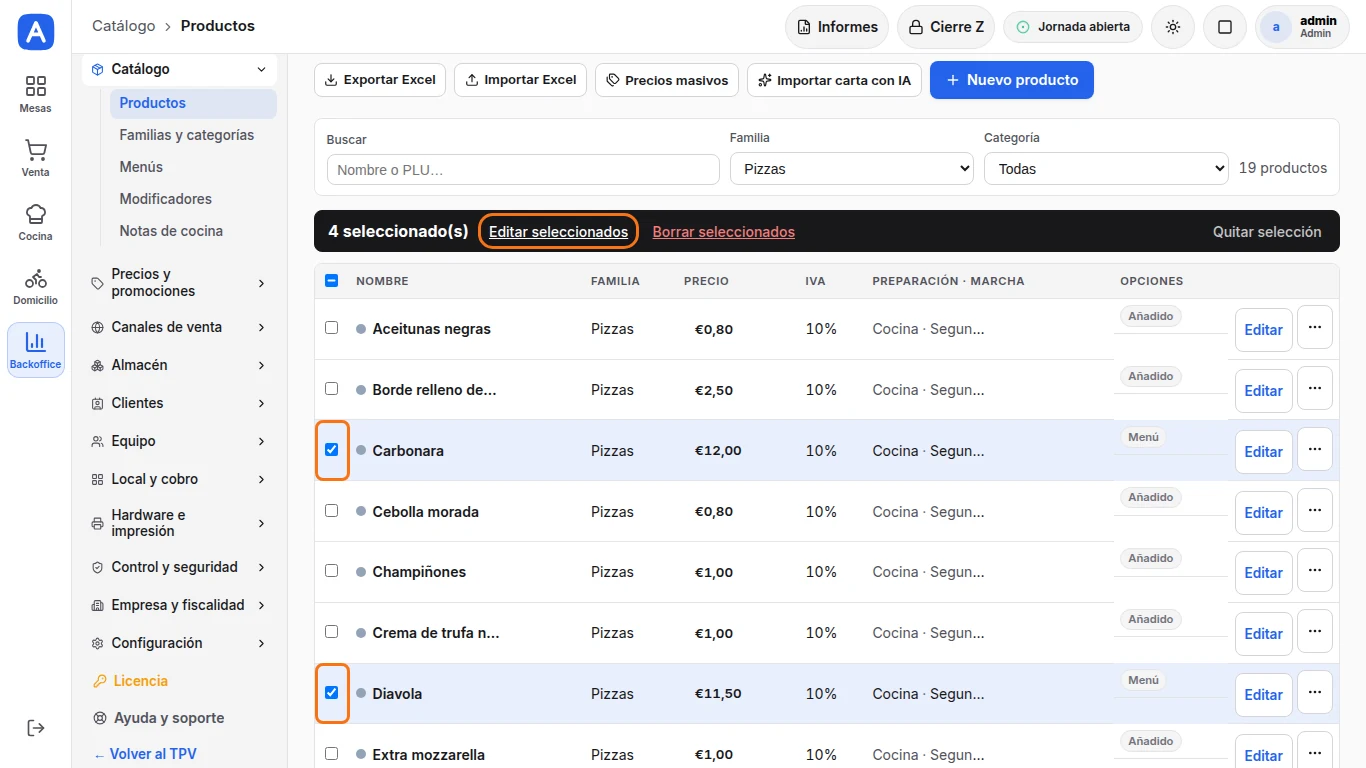Viewport: 1366px width, 768px height.
Task: Expand the Almacén section
Action: pyautogui.click(x=180, y=365)
